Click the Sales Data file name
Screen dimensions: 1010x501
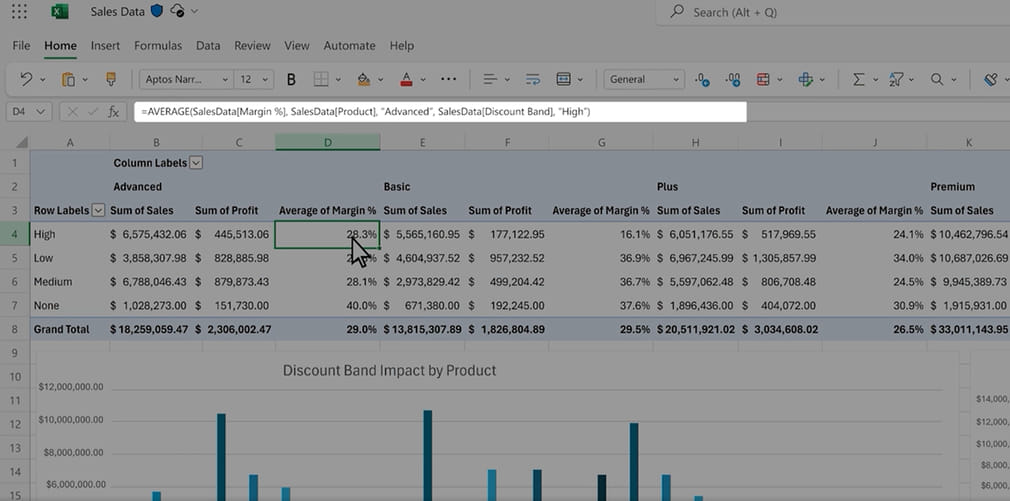[x=118, y=12]
